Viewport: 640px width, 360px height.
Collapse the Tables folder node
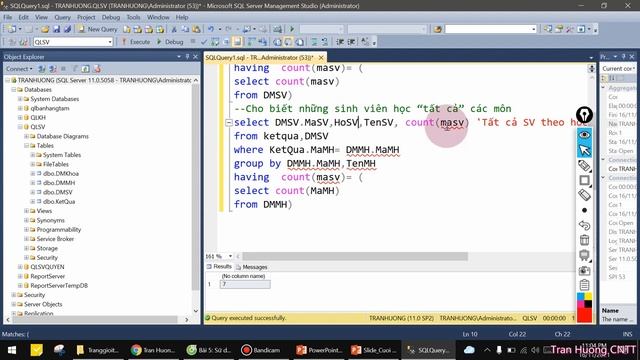pyautogui.click(x=26, y=146)
